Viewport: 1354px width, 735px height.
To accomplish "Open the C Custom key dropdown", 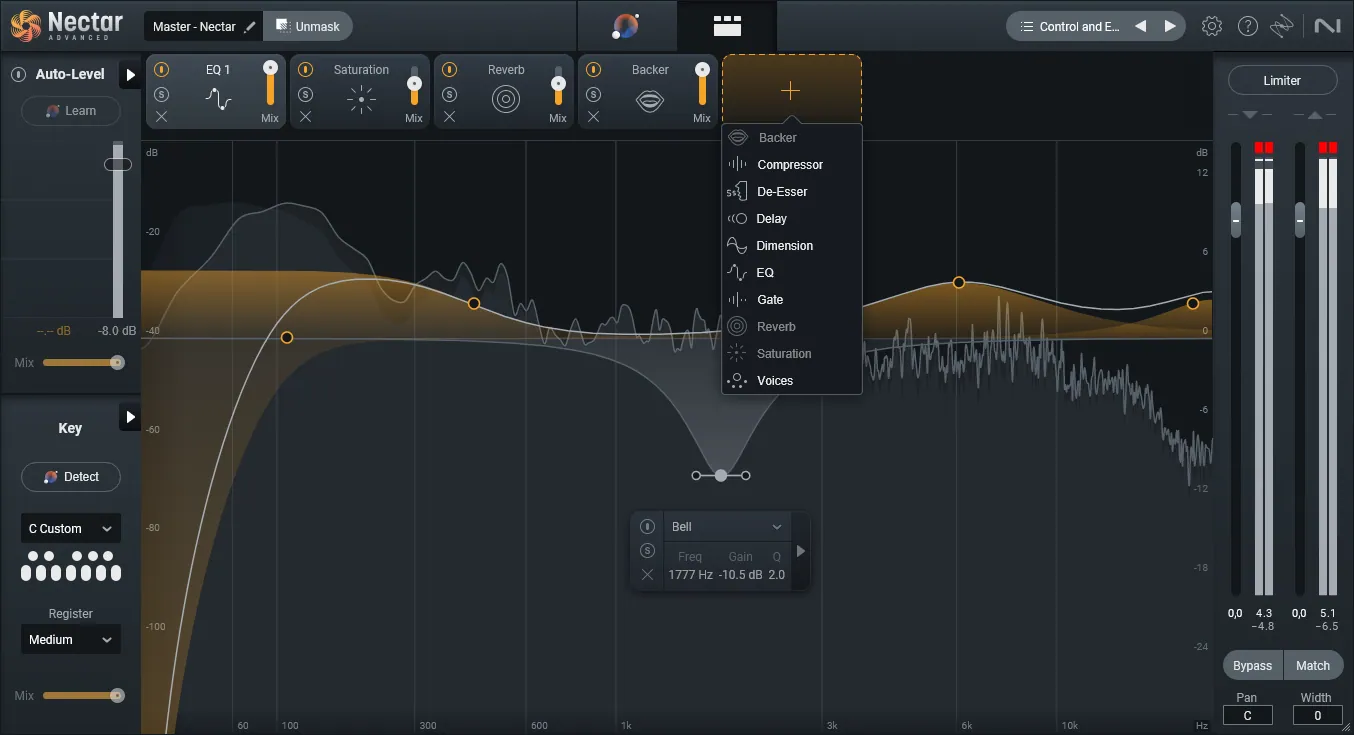I will (70, 528).
